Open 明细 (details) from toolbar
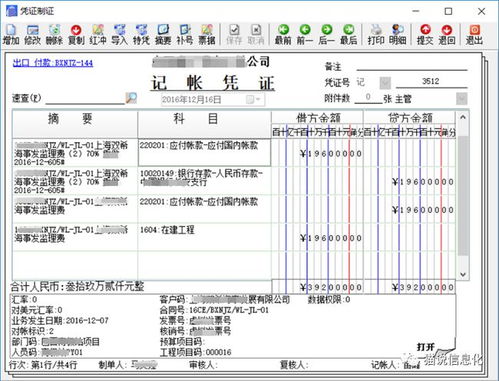This screenshot has width=499, height=381. pyautogui.click(x=398, y=35)
